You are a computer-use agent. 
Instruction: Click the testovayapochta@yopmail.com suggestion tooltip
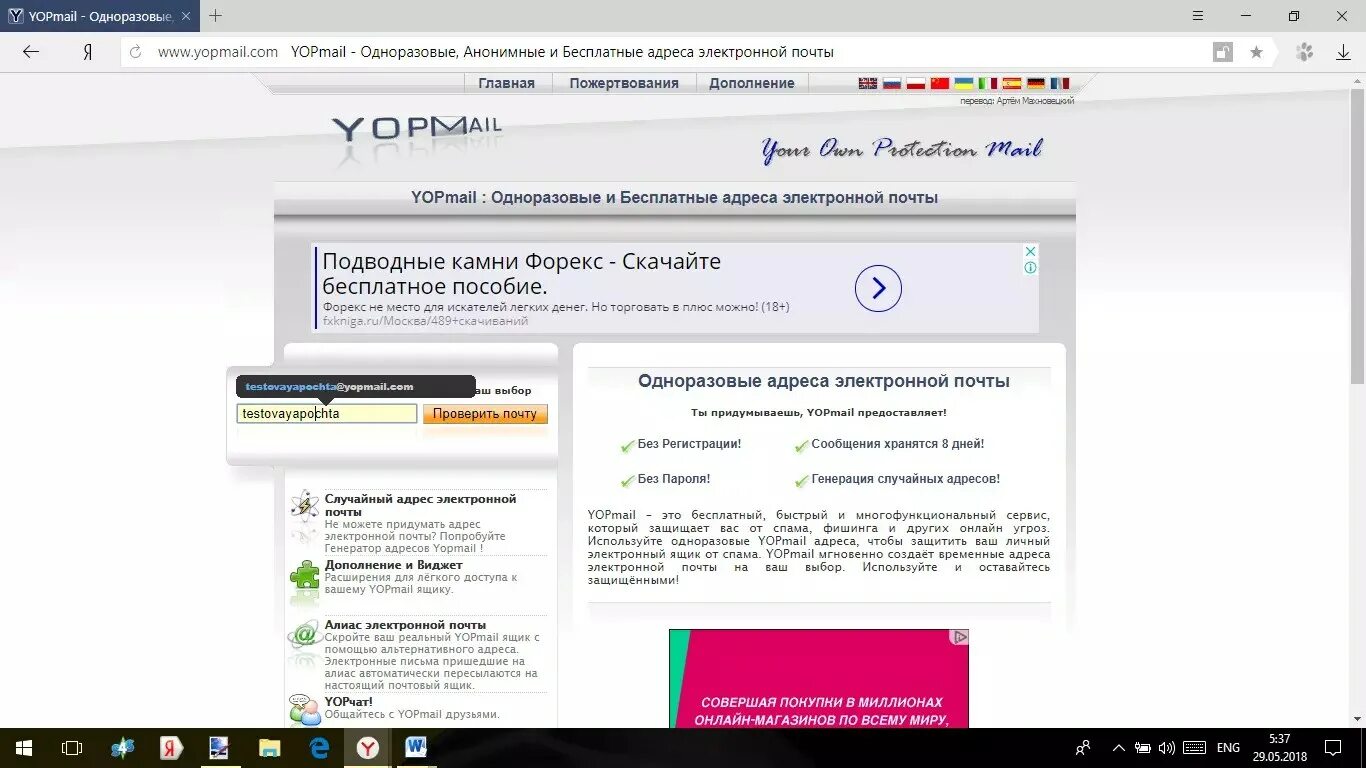click(355, 387)
